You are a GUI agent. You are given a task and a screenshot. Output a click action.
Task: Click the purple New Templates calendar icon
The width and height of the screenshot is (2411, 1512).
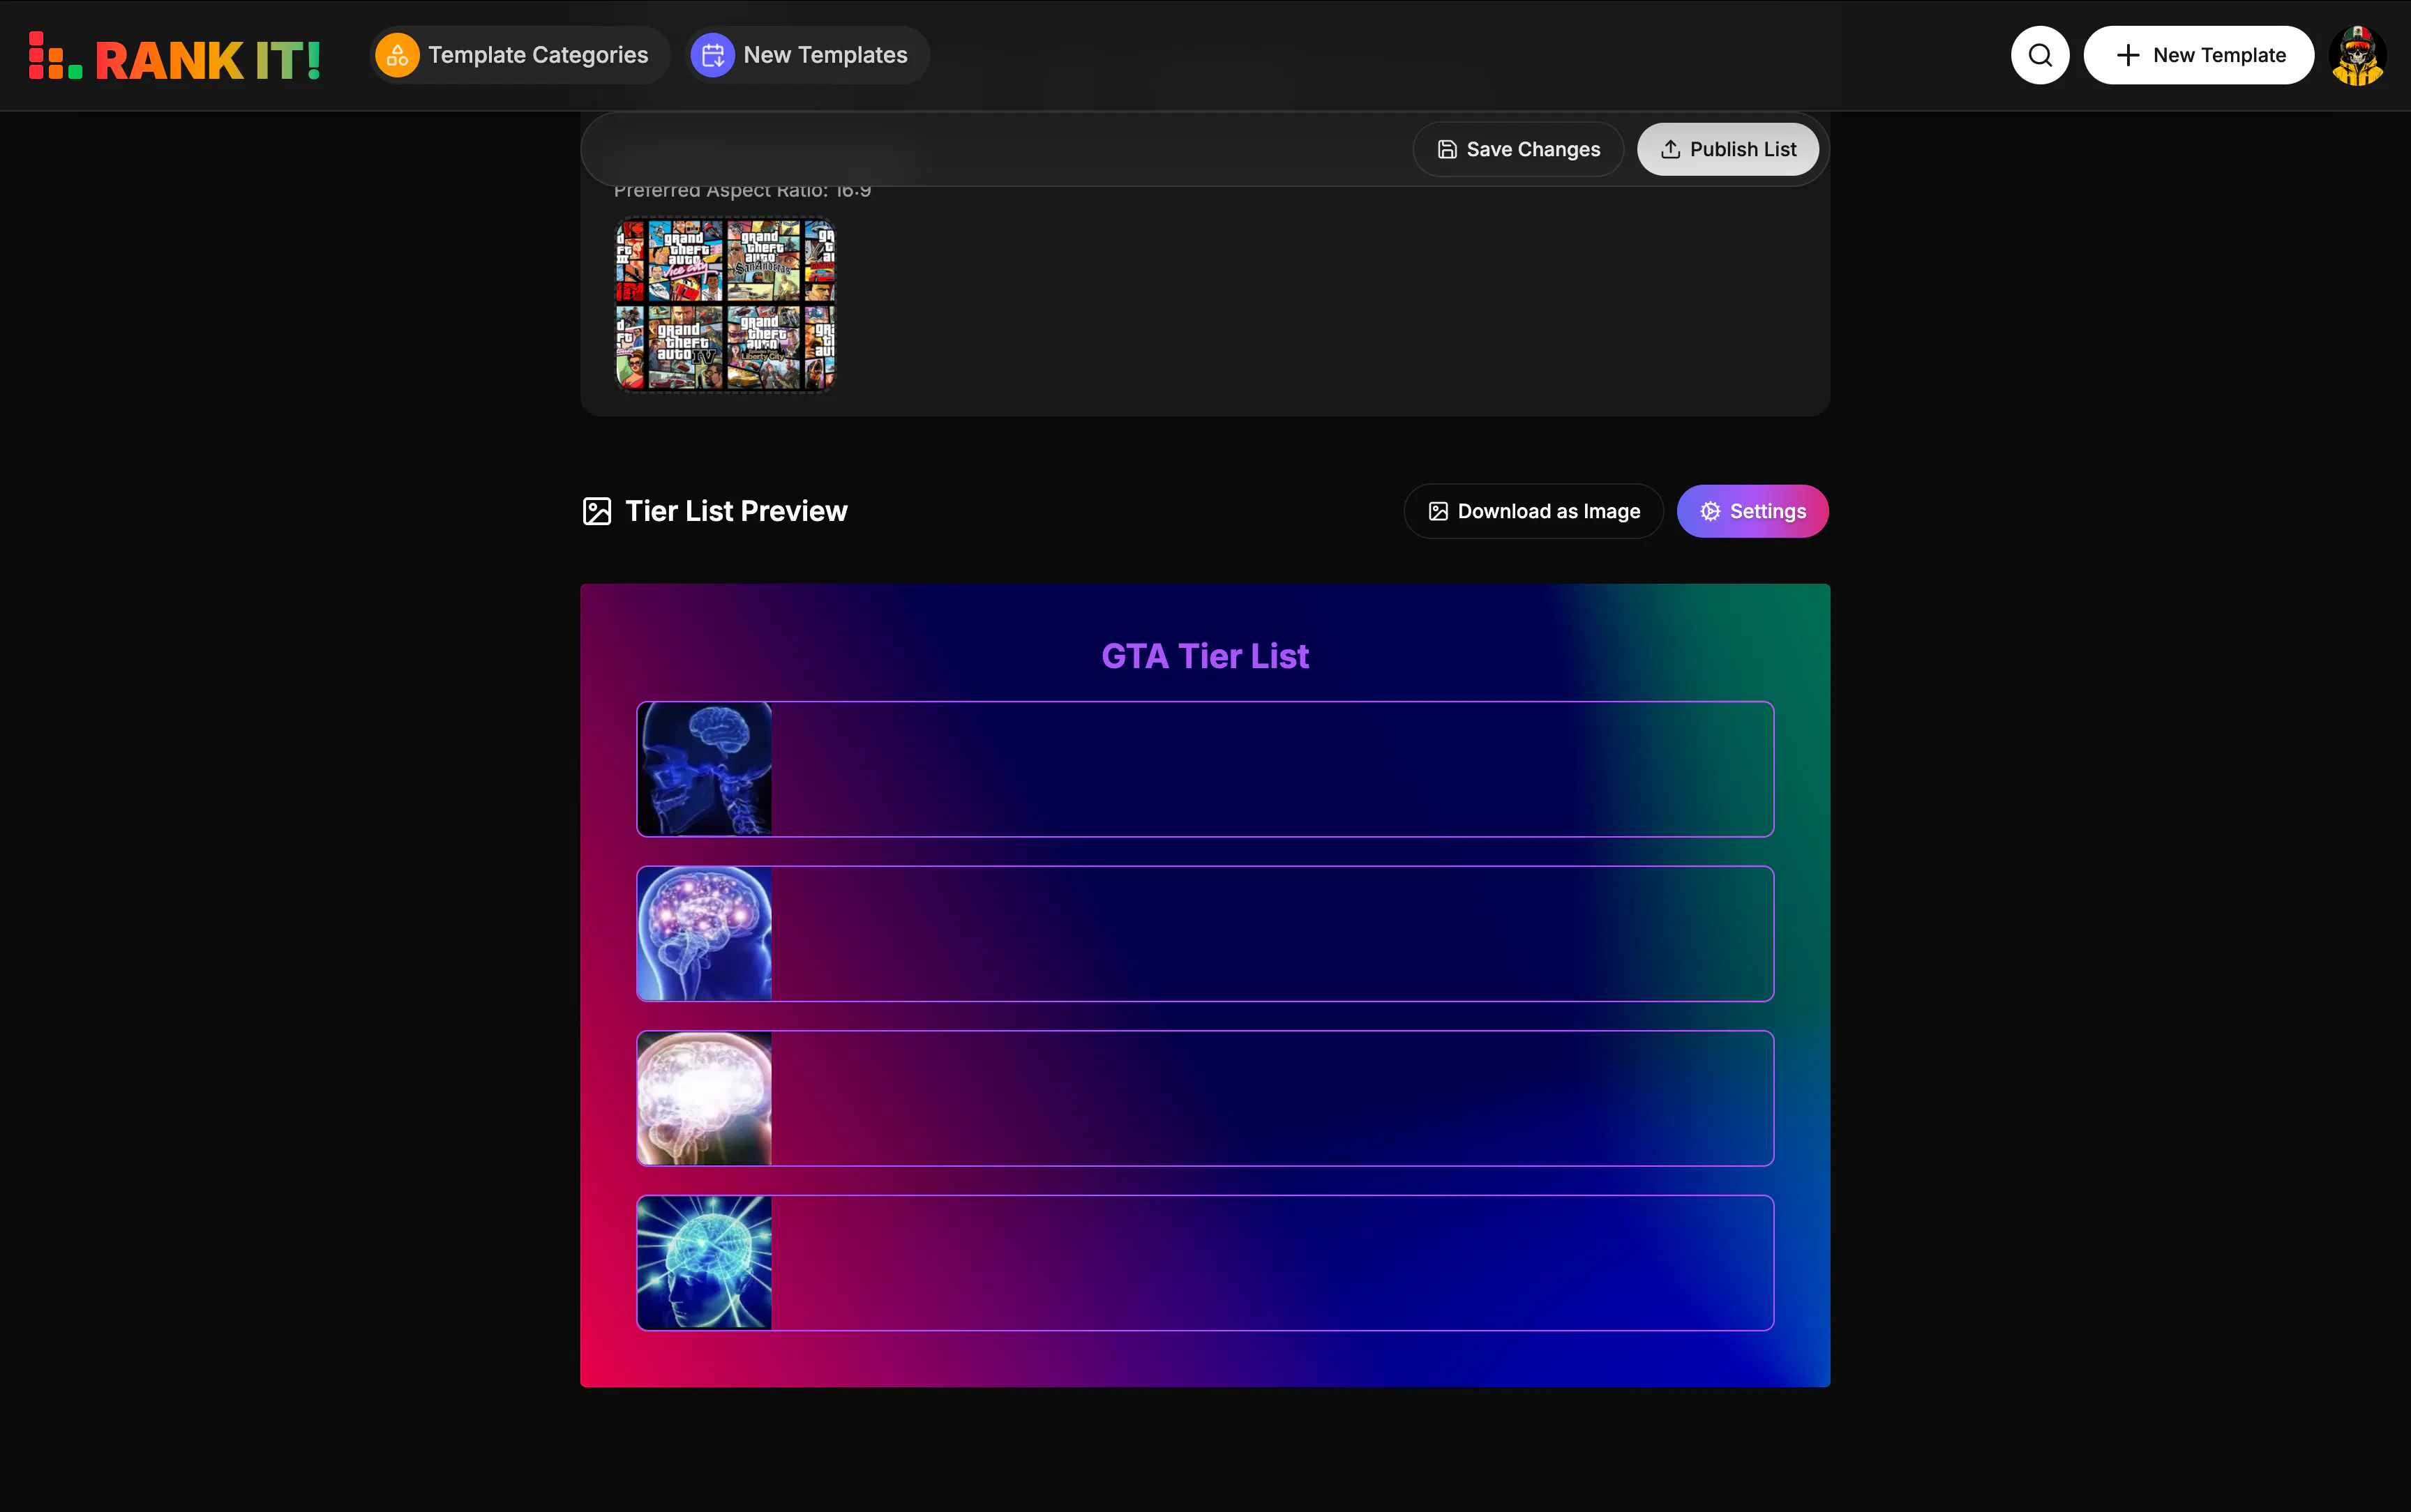click(x=712, y=55)
